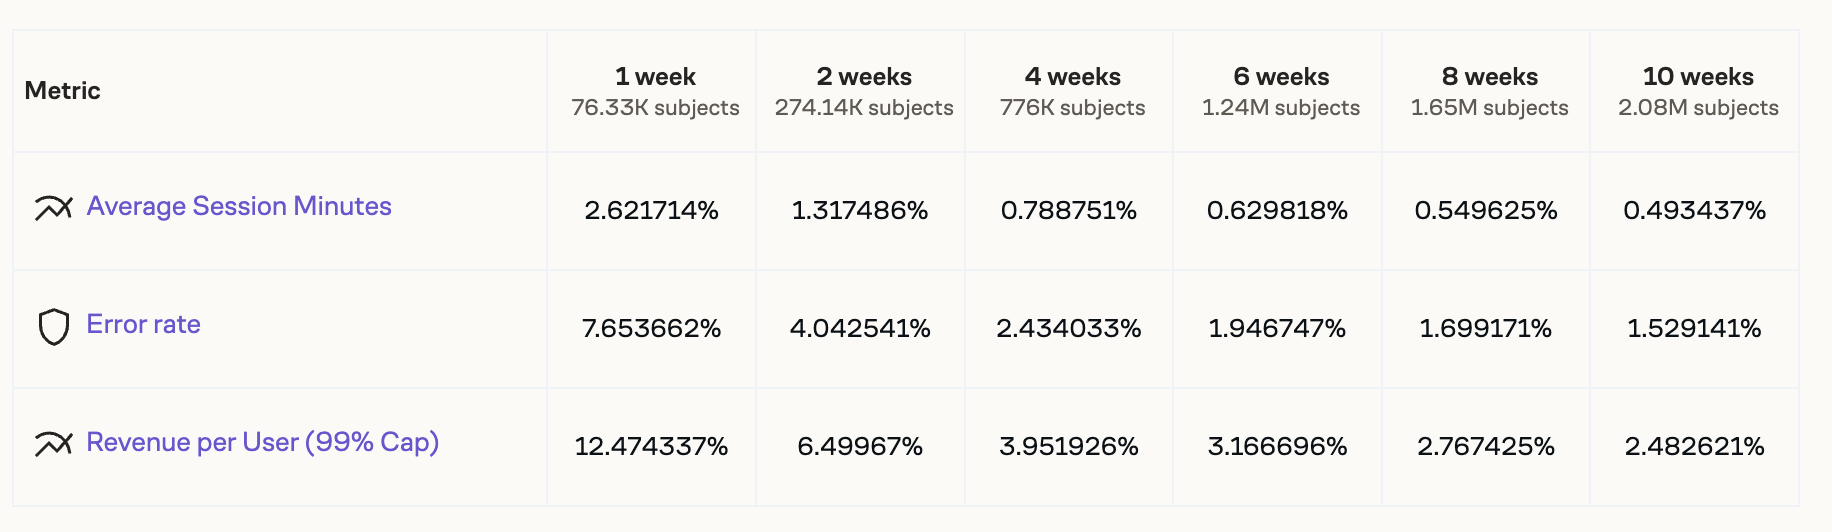The width and height of the screenshot is (1832, 532).
Task: Select the 10 weeks column header
Action: tap(1698, 77)
